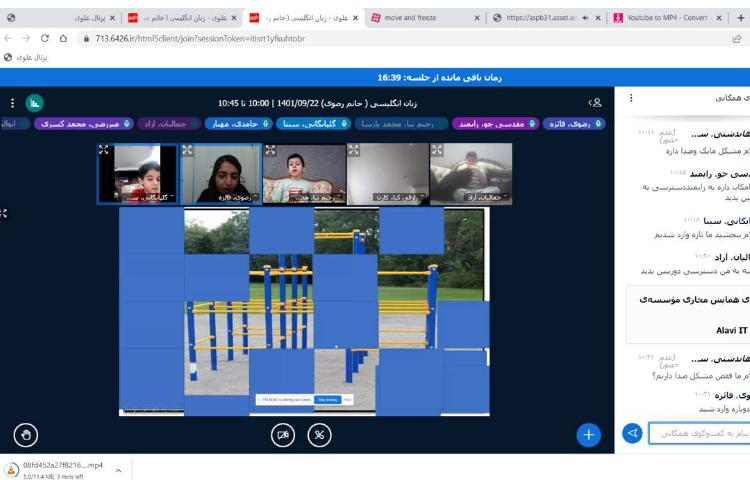Reload the page with the refresh icon
Screen dimensions: 750x480
tap(46, 38)
